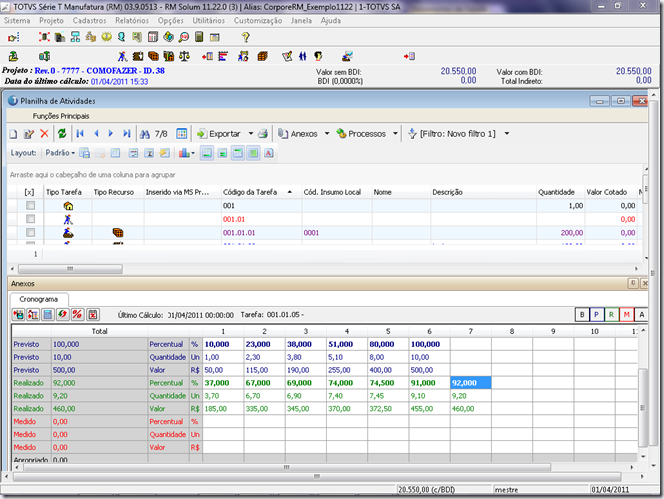Image resolution: width=664 pixels, height=499 pixels.
Task: Go to the first record
Action: [80, 134]
